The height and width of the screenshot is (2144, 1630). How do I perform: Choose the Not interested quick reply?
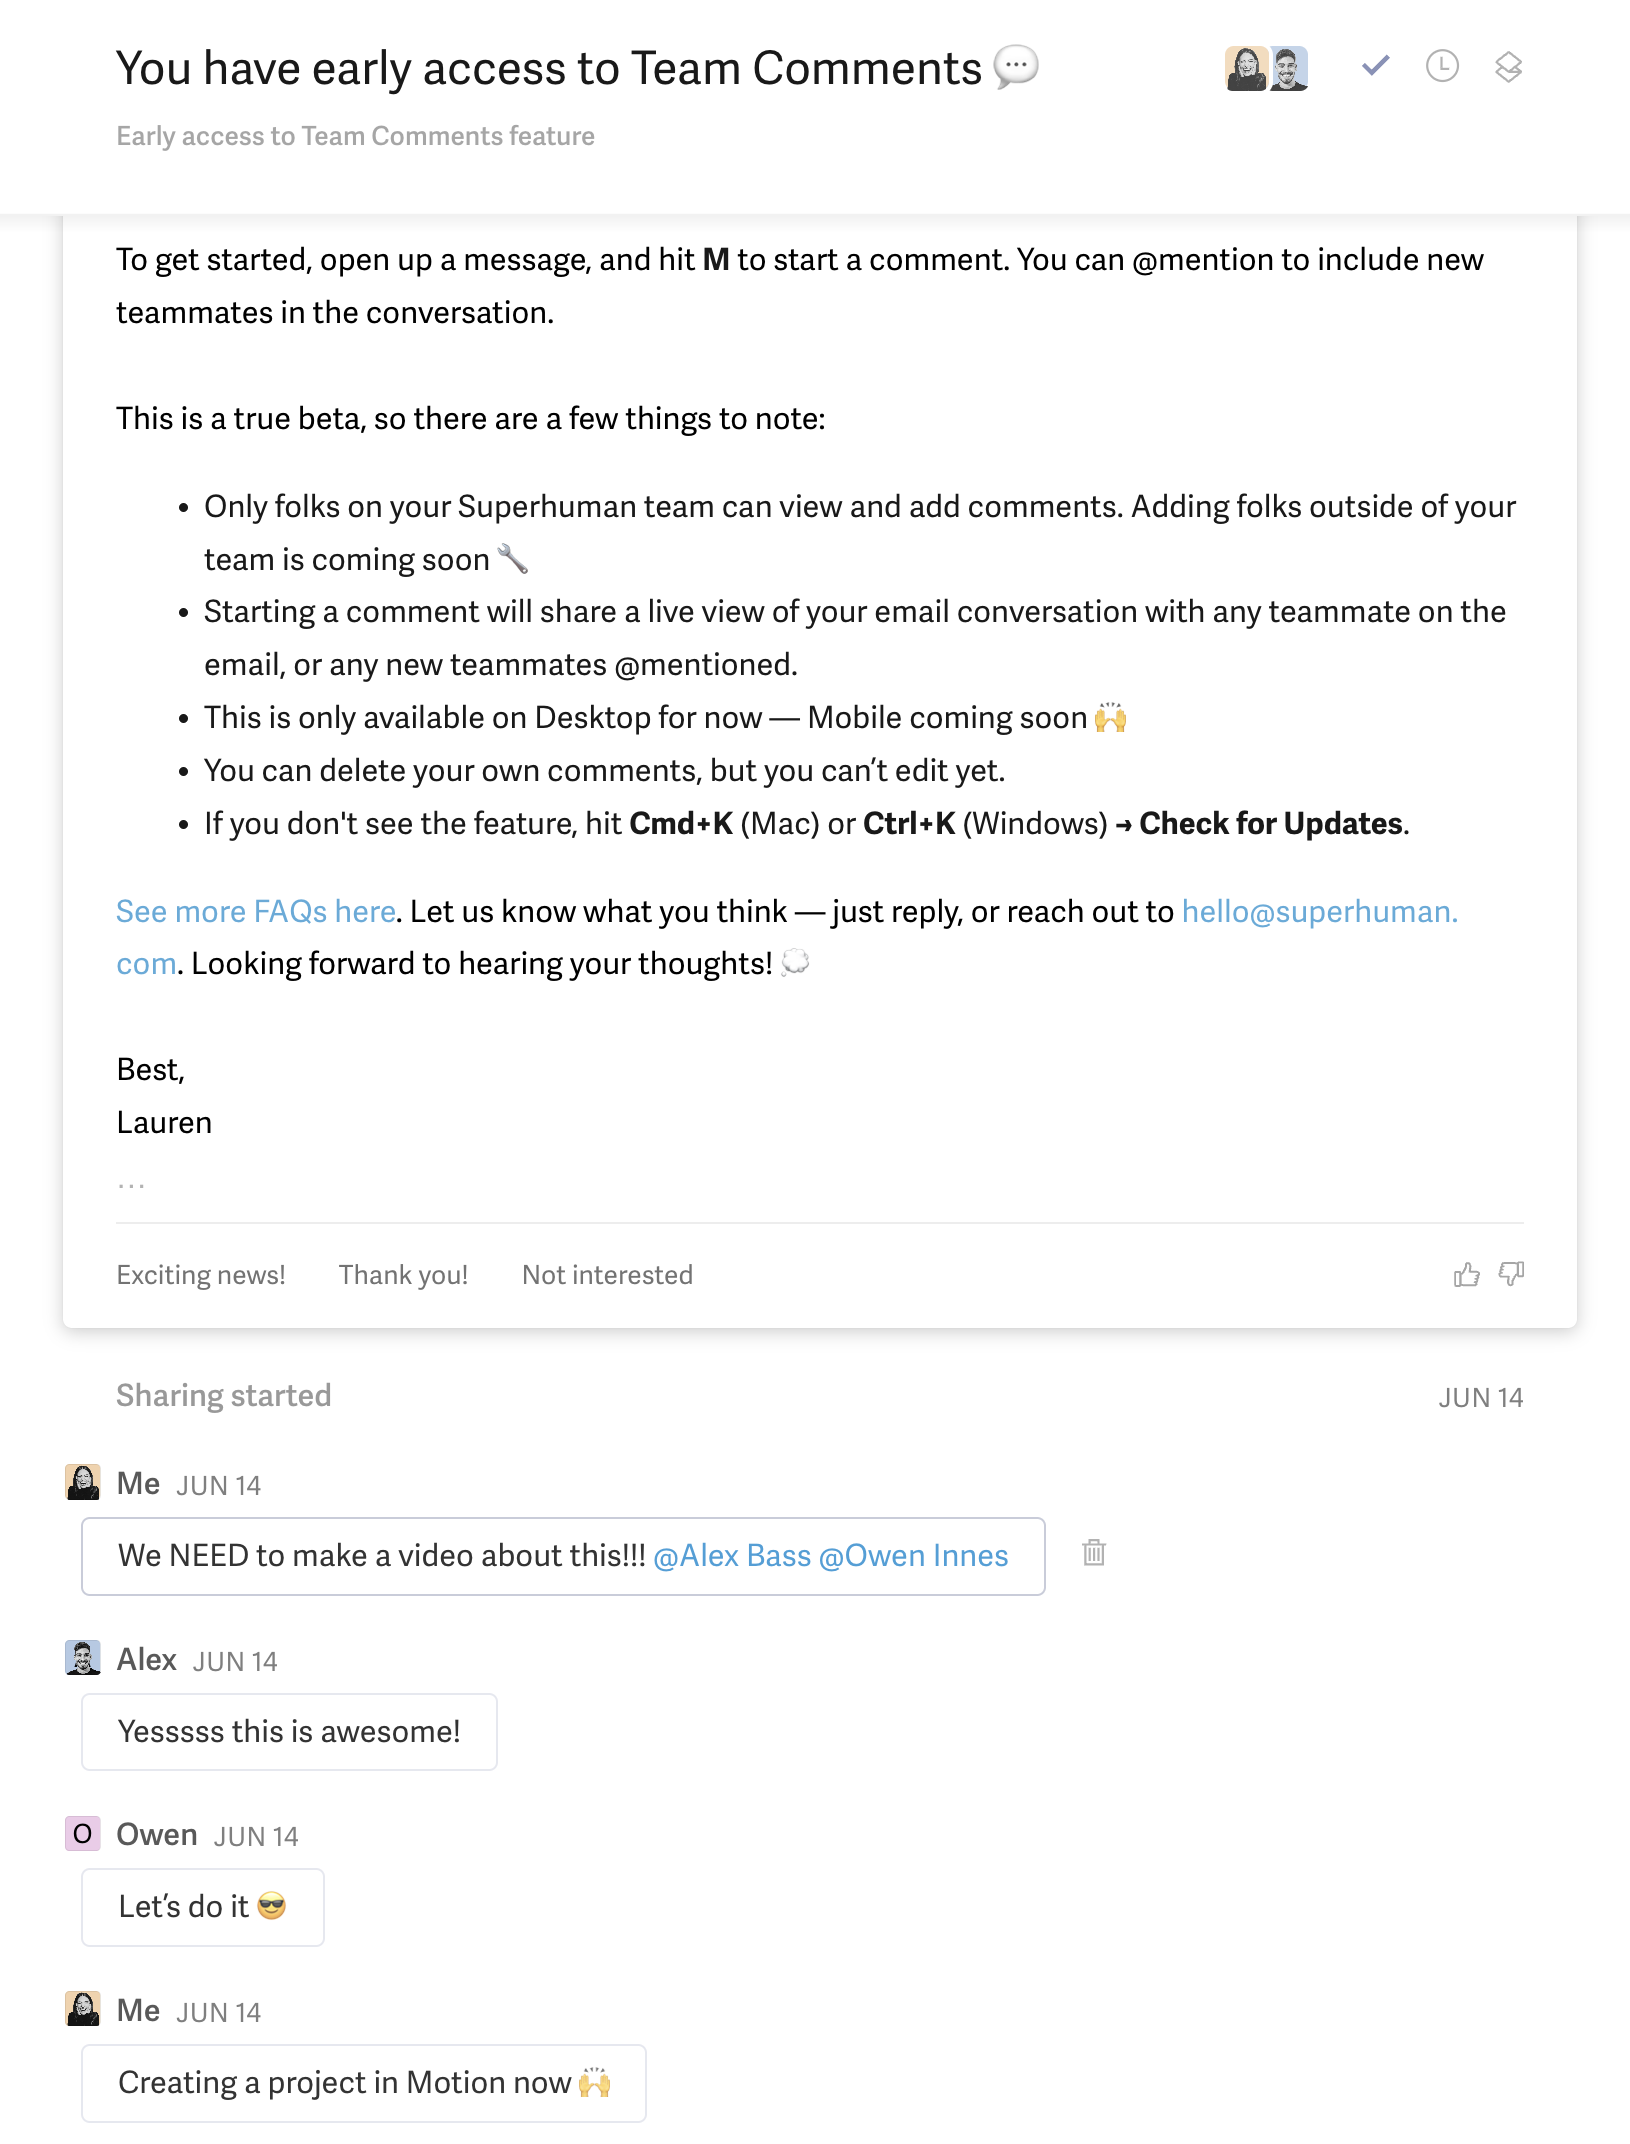pyautogui.click(x=607, y=1275)
